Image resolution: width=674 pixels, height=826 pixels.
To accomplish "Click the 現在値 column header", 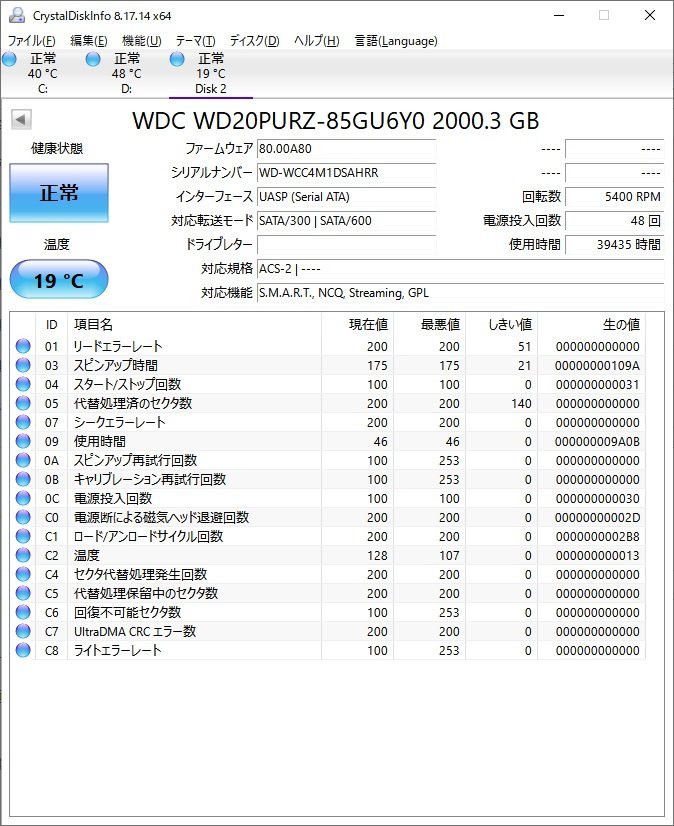I will coord(357,324).
